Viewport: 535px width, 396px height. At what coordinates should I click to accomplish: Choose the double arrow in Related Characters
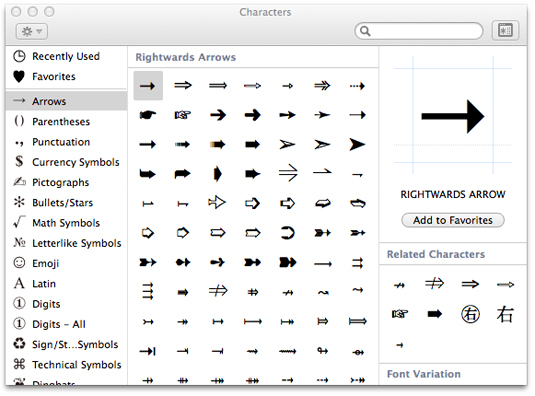coord(470,284)
